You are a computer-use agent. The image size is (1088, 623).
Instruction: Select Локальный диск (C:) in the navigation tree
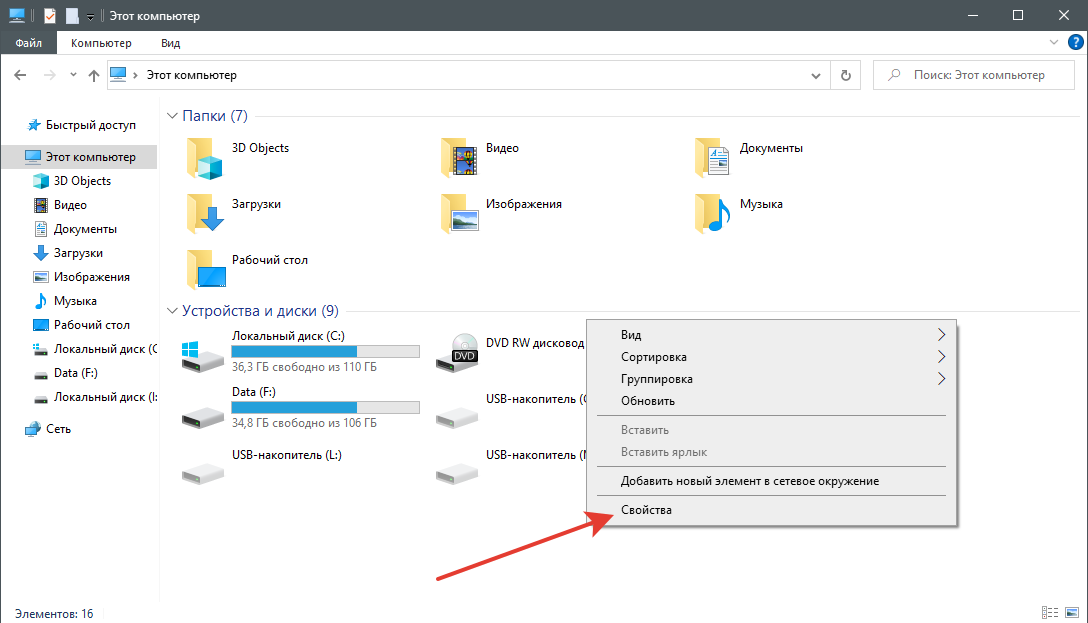(105, 349)
